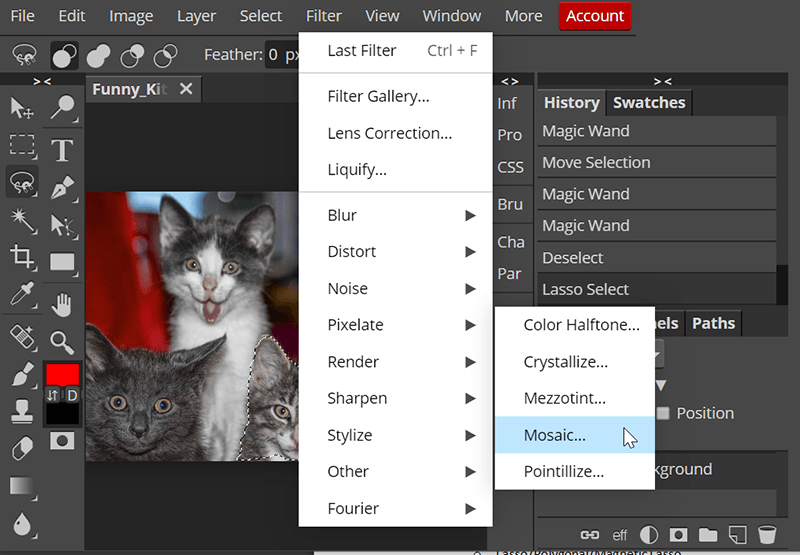Select the Move tool
Viewport: 800px width, 555px height.
click(x=21, y=107)
